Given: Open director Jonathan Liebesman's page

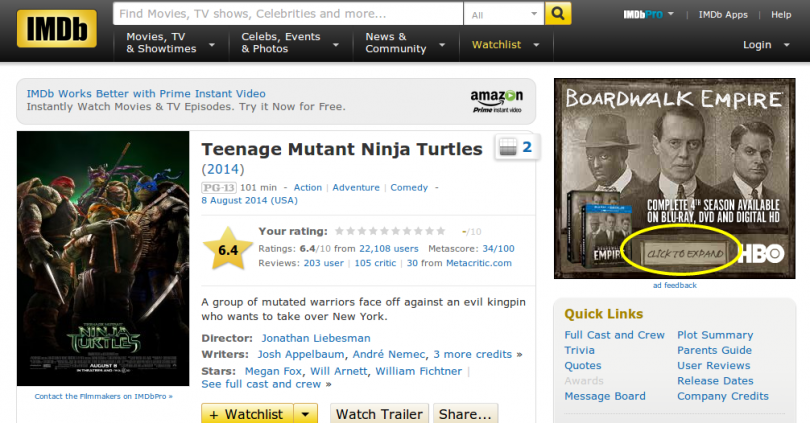Looking at the screenshot, I should click(x=316, y=338).
